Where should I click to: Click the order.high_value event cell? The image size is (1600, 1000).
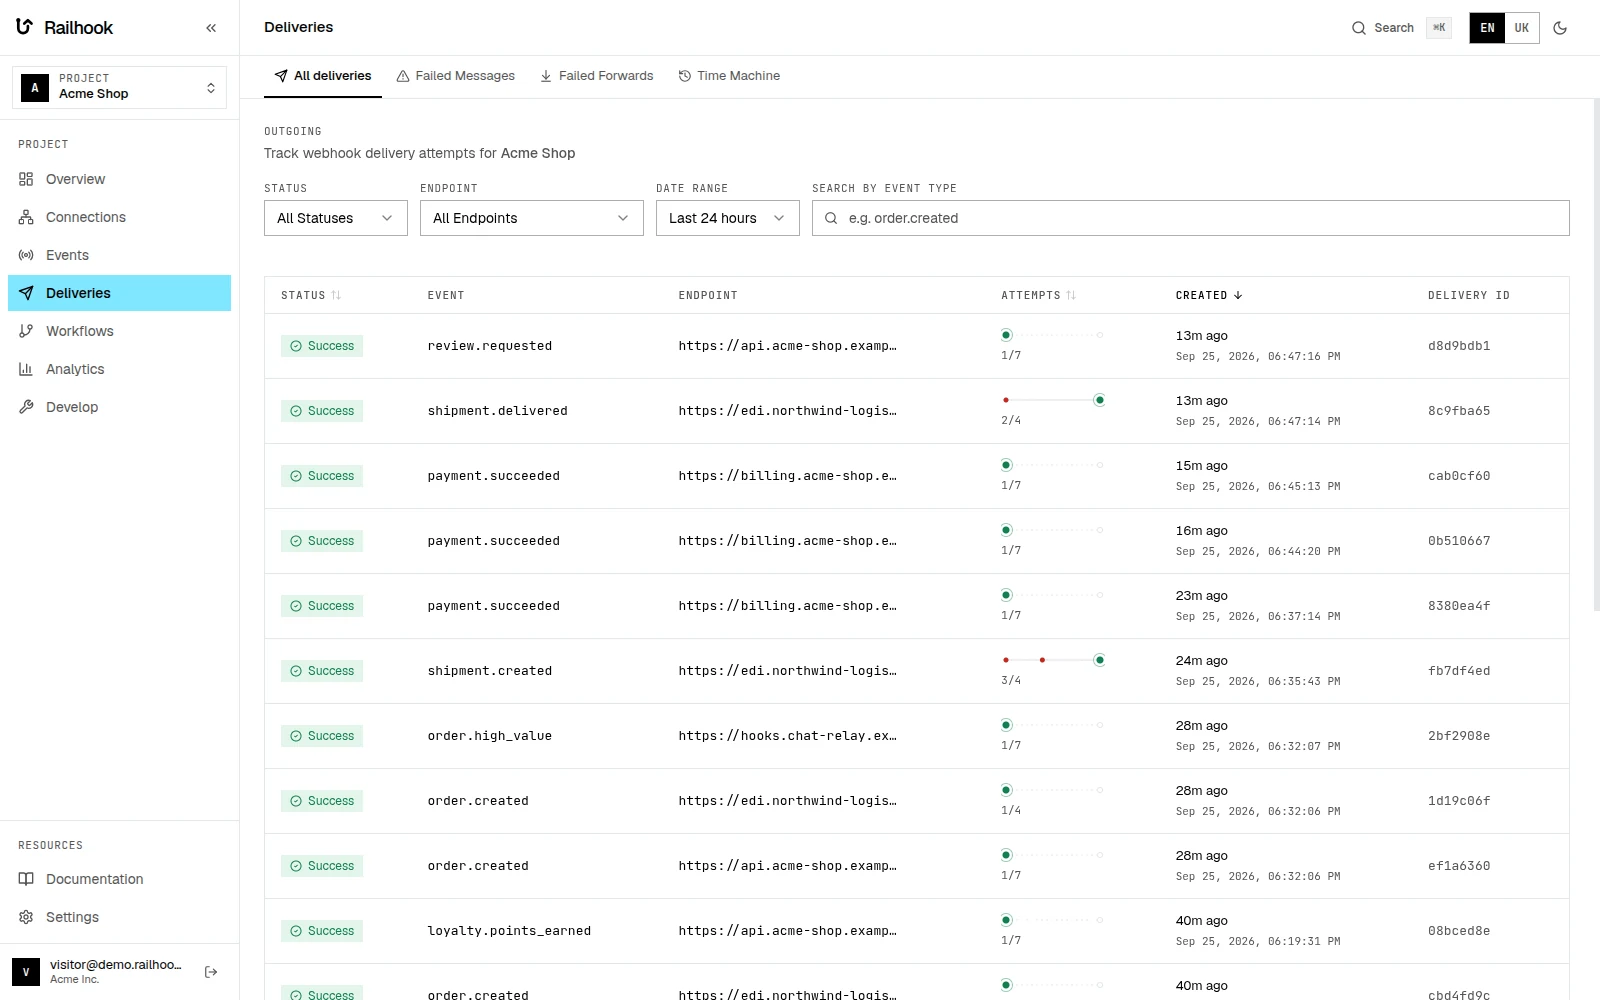pos(490,736)
